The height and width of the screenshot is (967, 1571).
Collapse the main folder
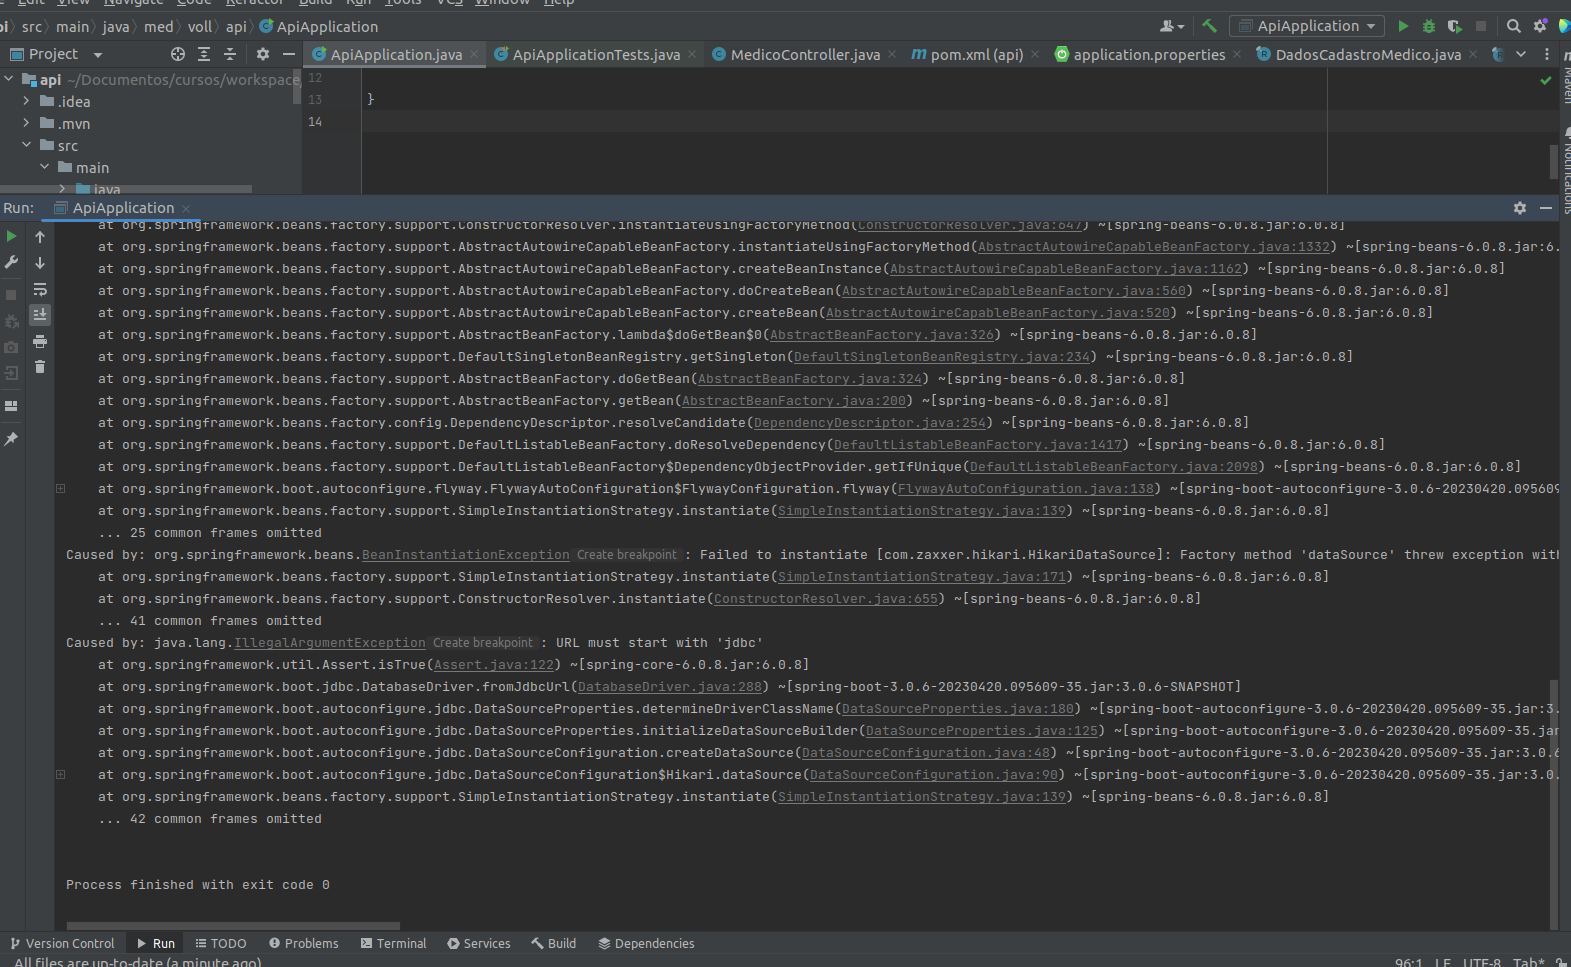point(44,167)
